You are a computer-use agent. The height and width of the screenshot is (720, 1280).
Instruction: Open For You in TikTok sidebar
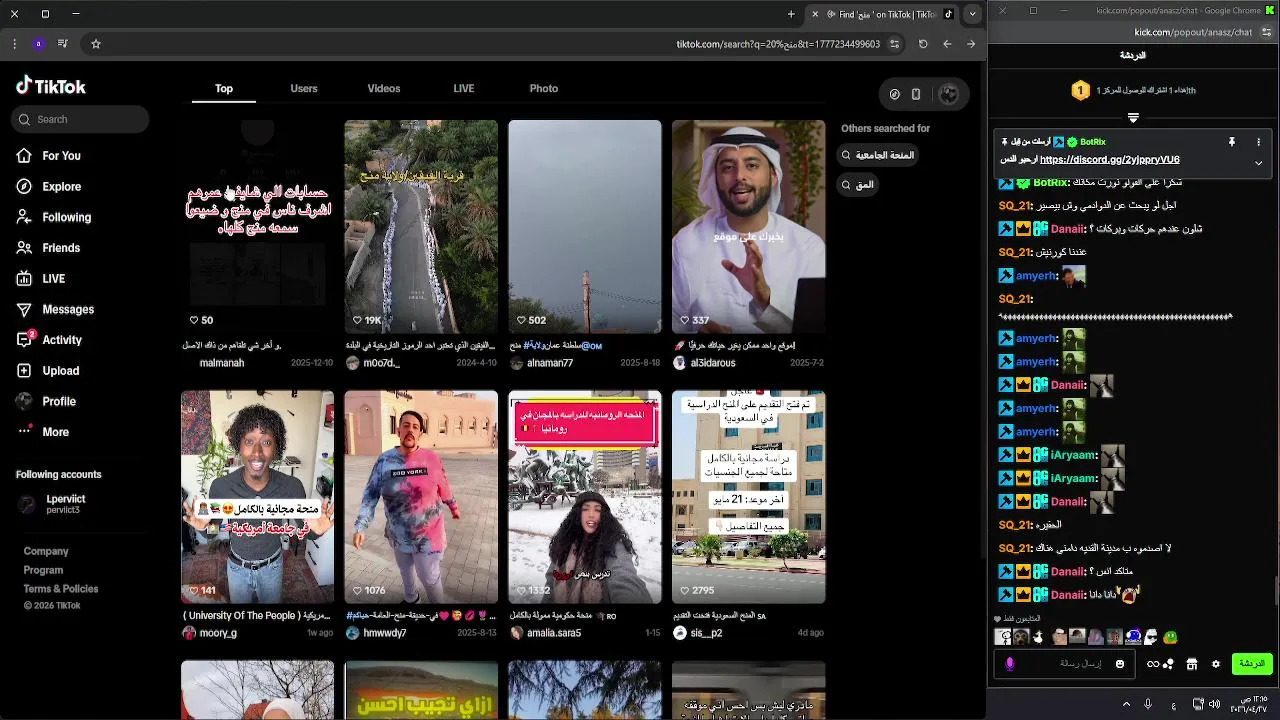tap(48, 156)
